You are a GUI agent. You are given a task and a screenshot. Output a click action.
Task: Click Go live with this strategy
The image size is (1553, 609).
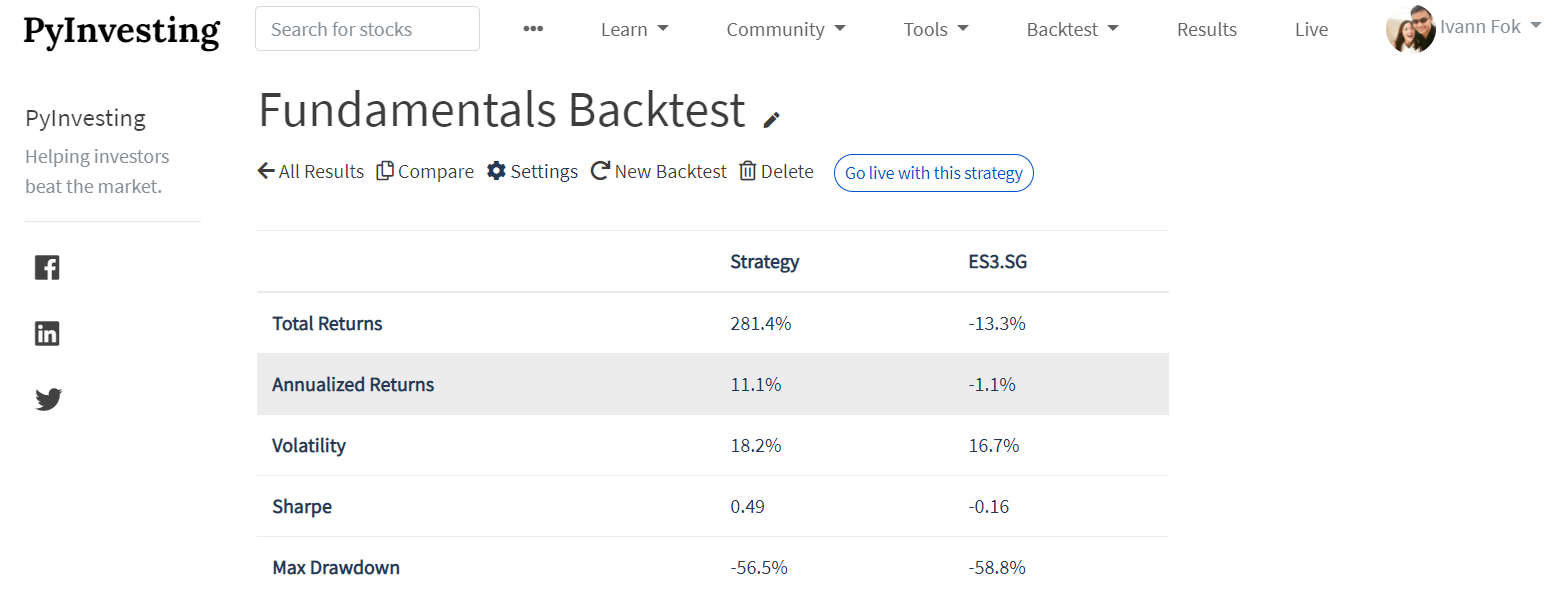click(x=933, y=173)
